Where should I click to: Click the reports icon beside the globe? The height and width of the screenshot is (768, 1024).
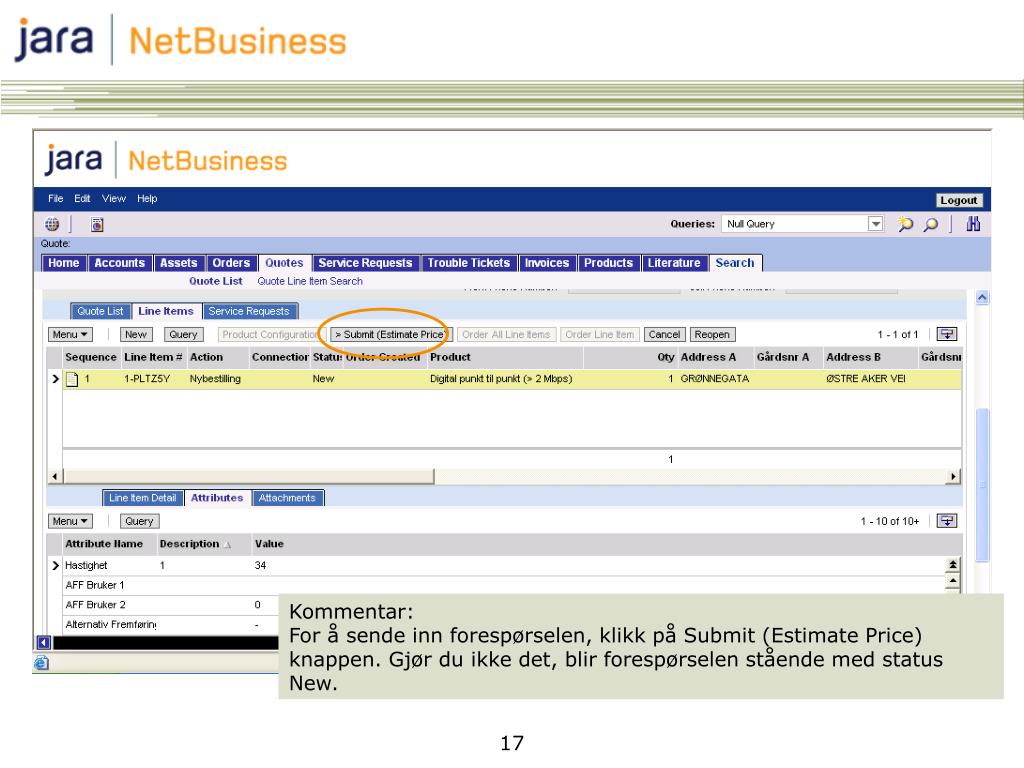[97, 225]
